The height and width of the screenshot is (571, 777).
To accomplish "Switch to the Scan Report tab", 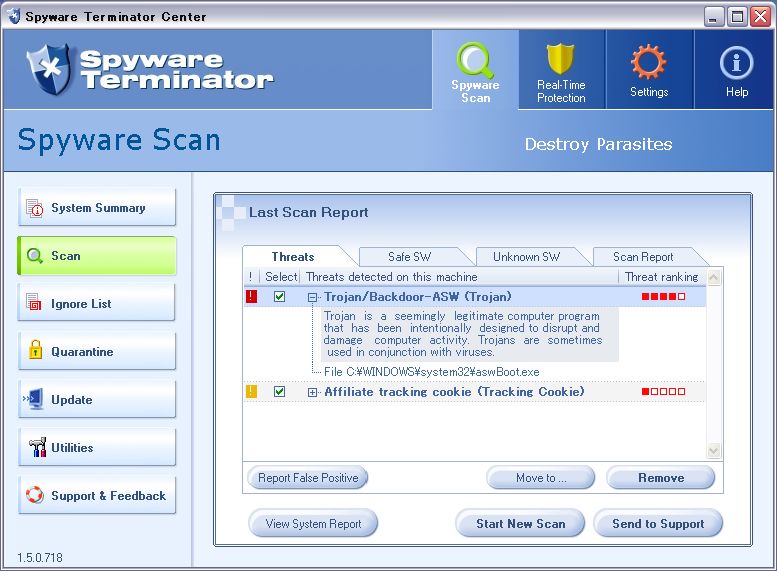I will click(x=643, y=257).
